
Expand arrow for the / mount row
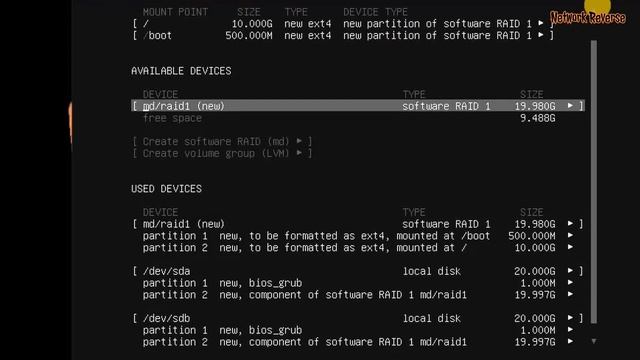click(541, 23)
